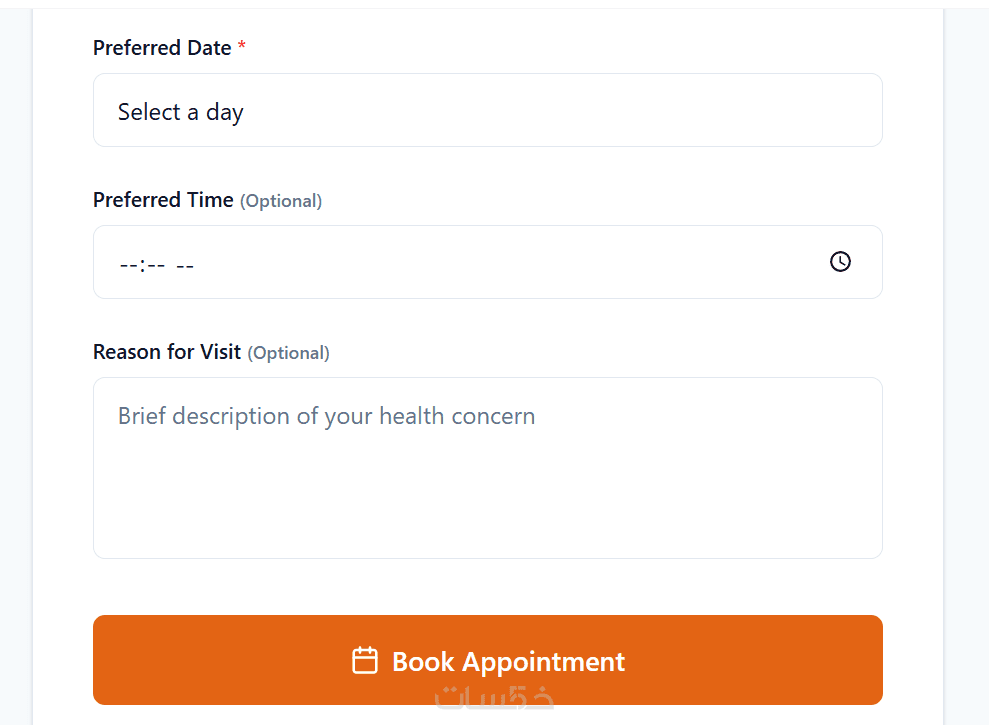The width and height of the screenshot is (989, 725).
Task: Click "(Optional)" beside Preferred Time
Action: coord(281,201)
